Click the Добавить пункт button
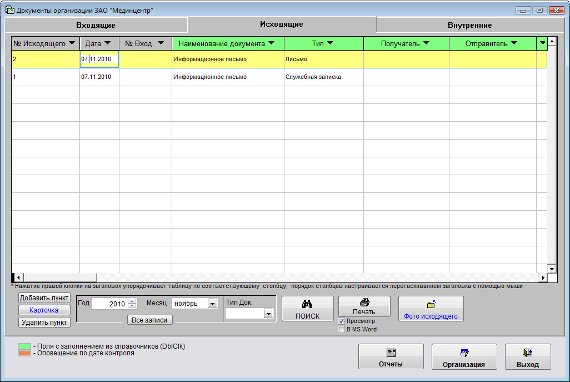 [x=44, y=298]
